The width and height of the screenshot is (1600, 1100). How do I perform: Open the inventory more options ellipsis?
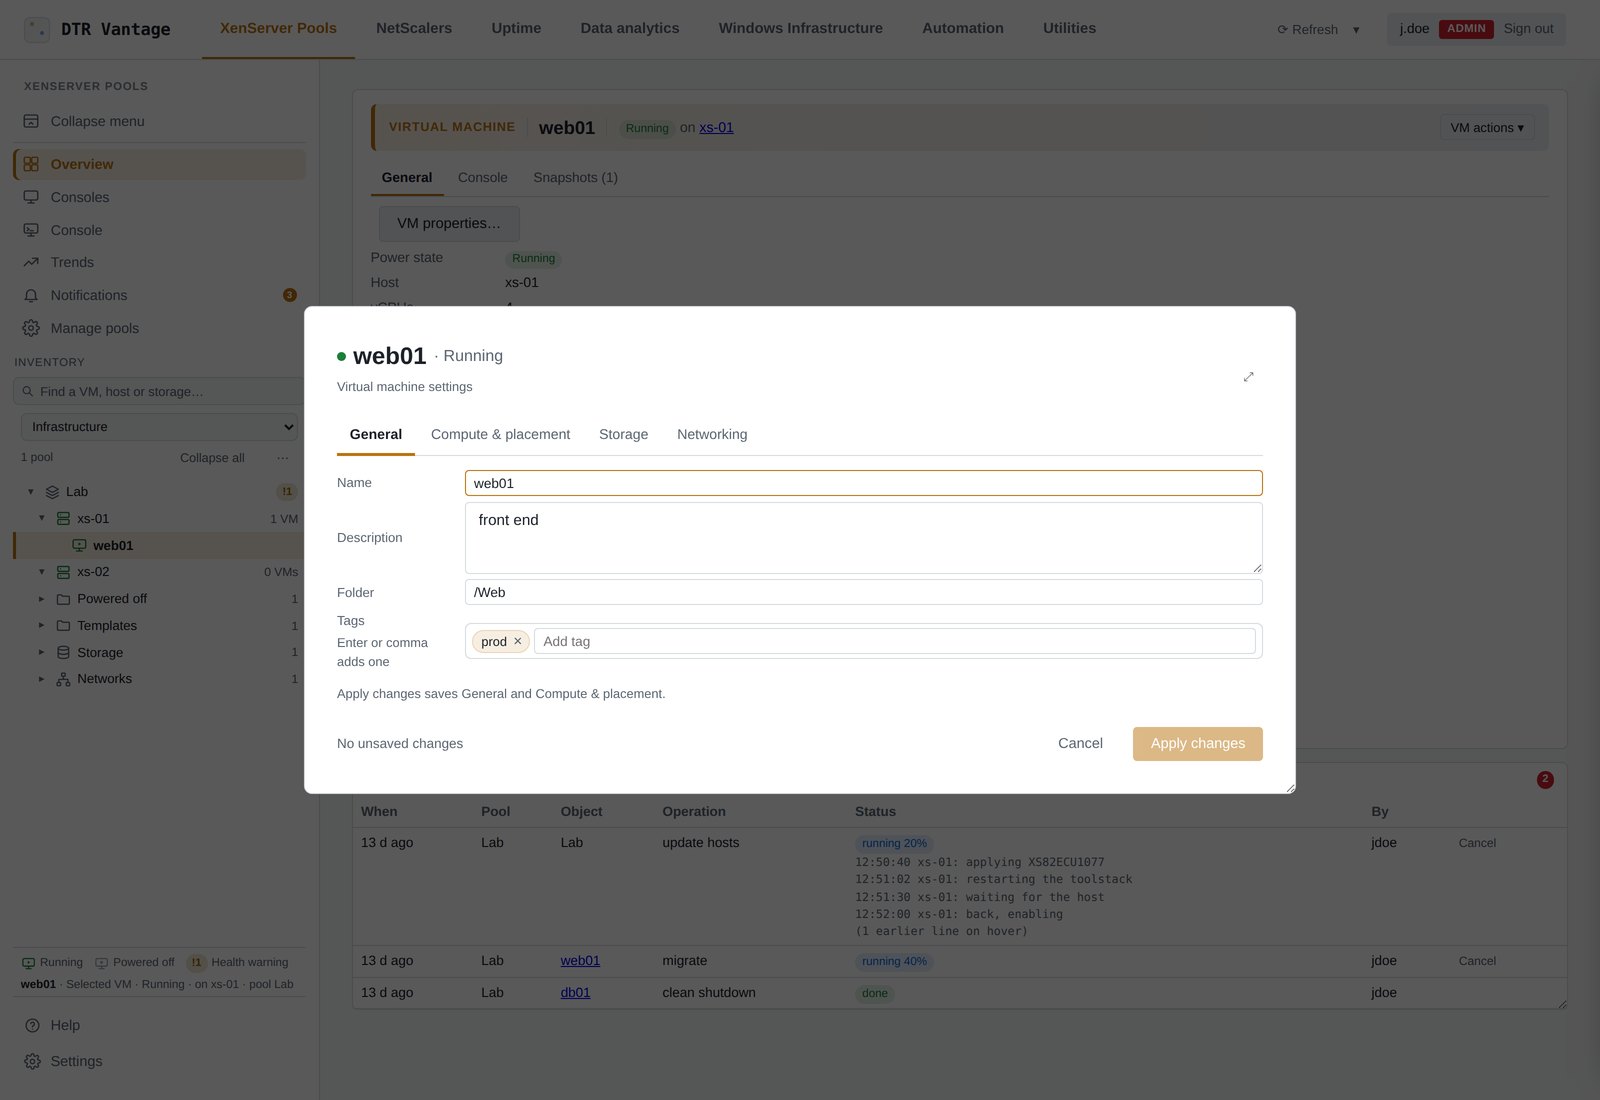point(283,458)
